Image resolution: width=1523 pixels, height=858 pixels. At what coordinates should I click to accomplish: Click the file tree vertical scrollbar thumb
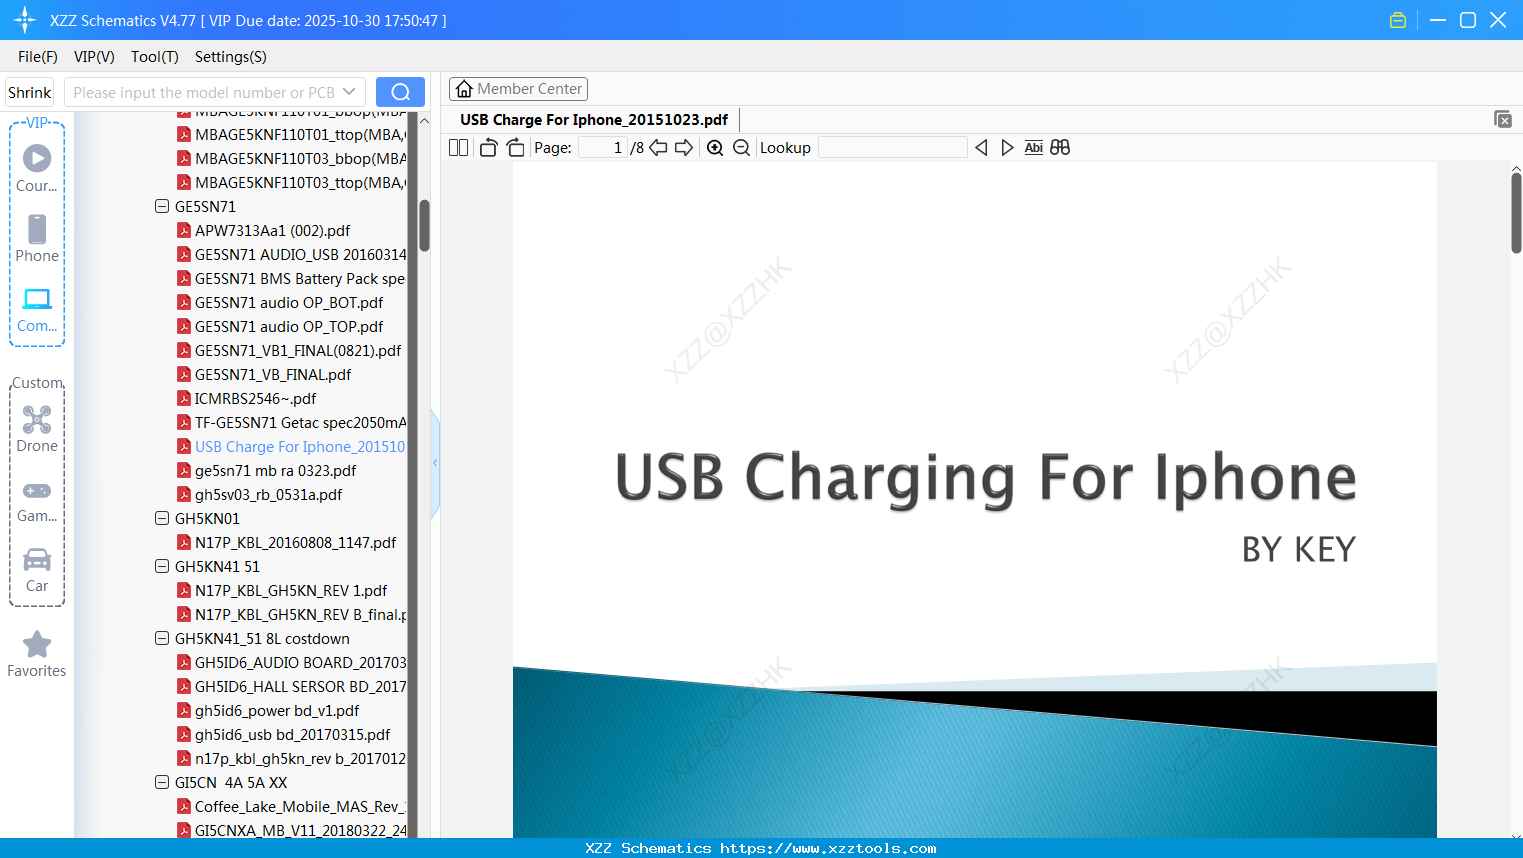[424, 225]
